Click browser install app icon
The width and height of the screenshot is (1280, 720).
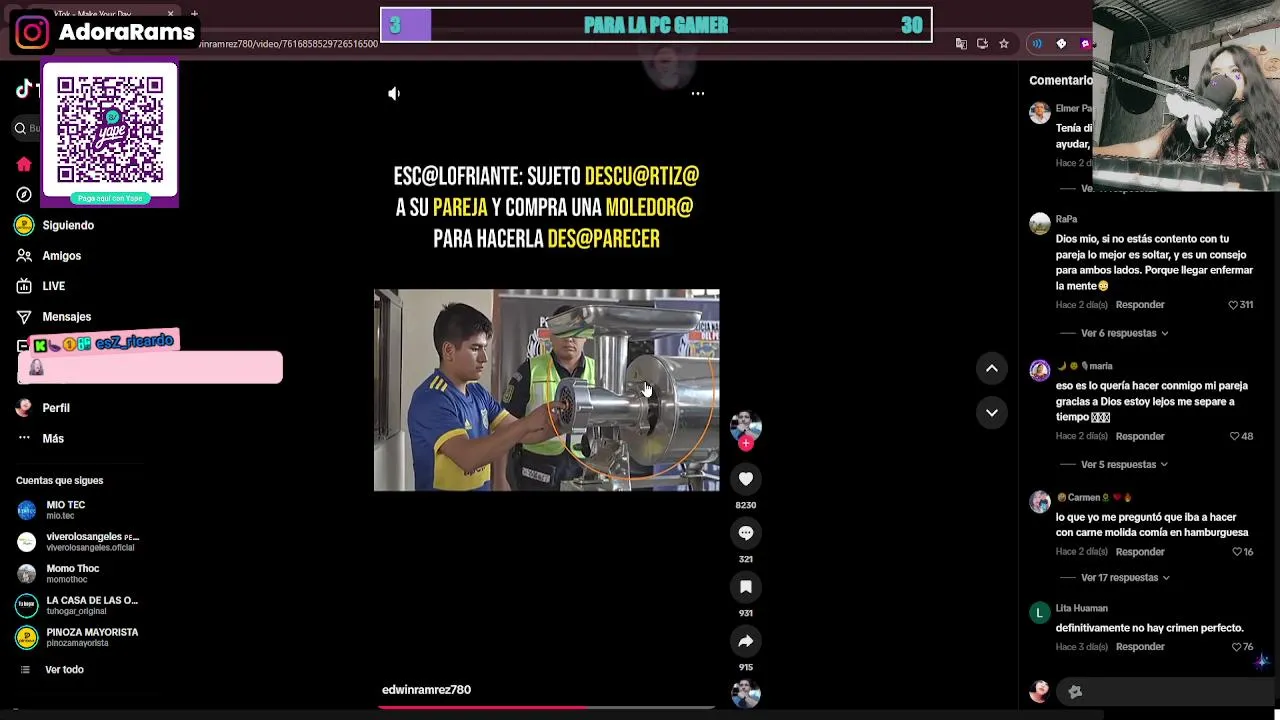982,44
